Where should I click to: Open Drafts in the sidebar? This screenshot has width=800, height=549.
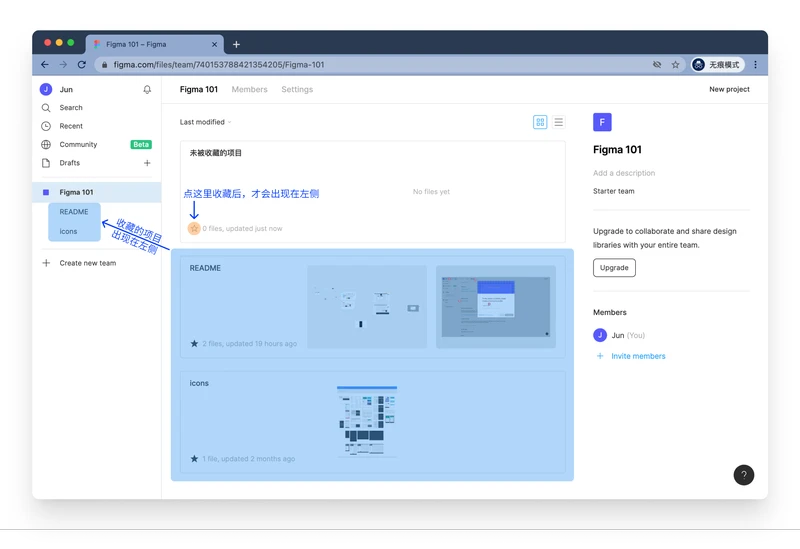69,163
